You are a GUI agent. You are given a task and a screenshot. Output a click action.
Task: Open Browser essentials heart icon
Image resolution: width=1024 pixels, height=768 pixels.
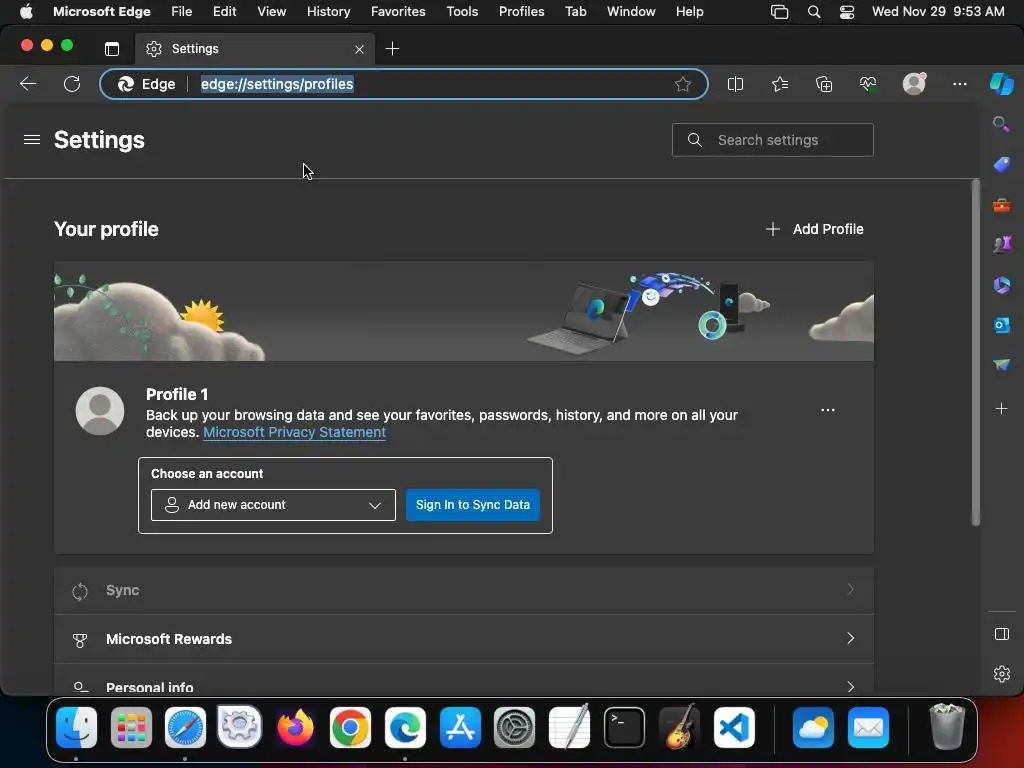868,84
